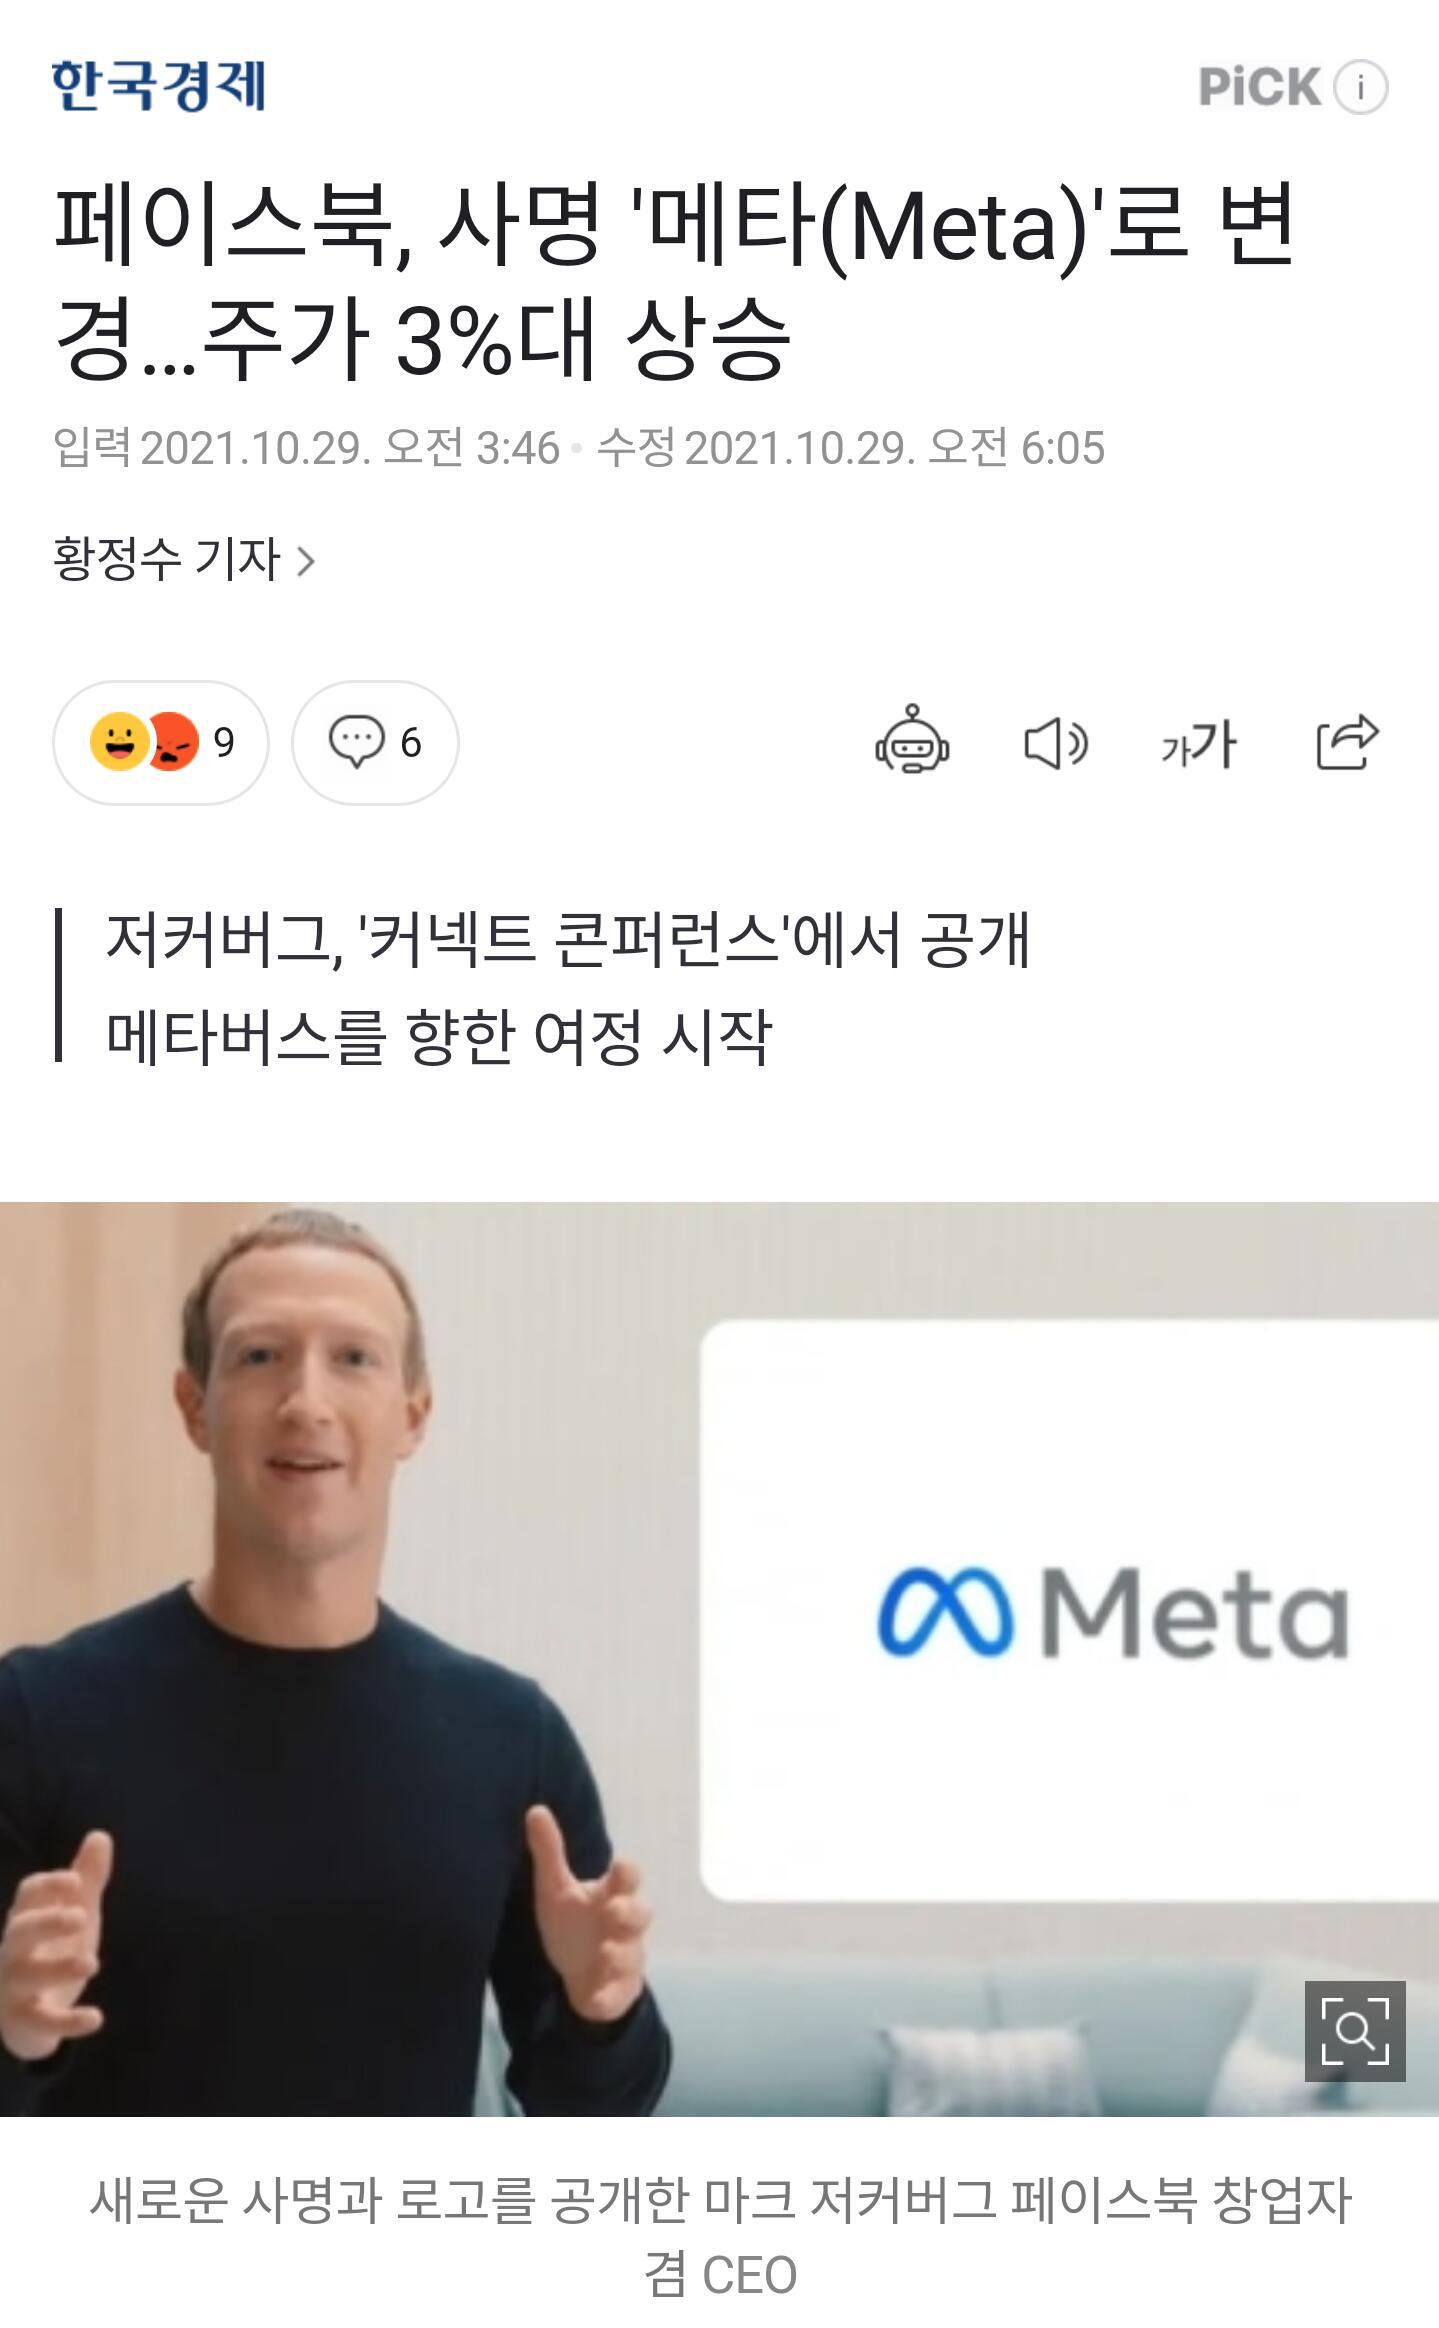Open the font size 가가 control
The height and width of the screenshot is (2328, 1439).
(1198, 743)
